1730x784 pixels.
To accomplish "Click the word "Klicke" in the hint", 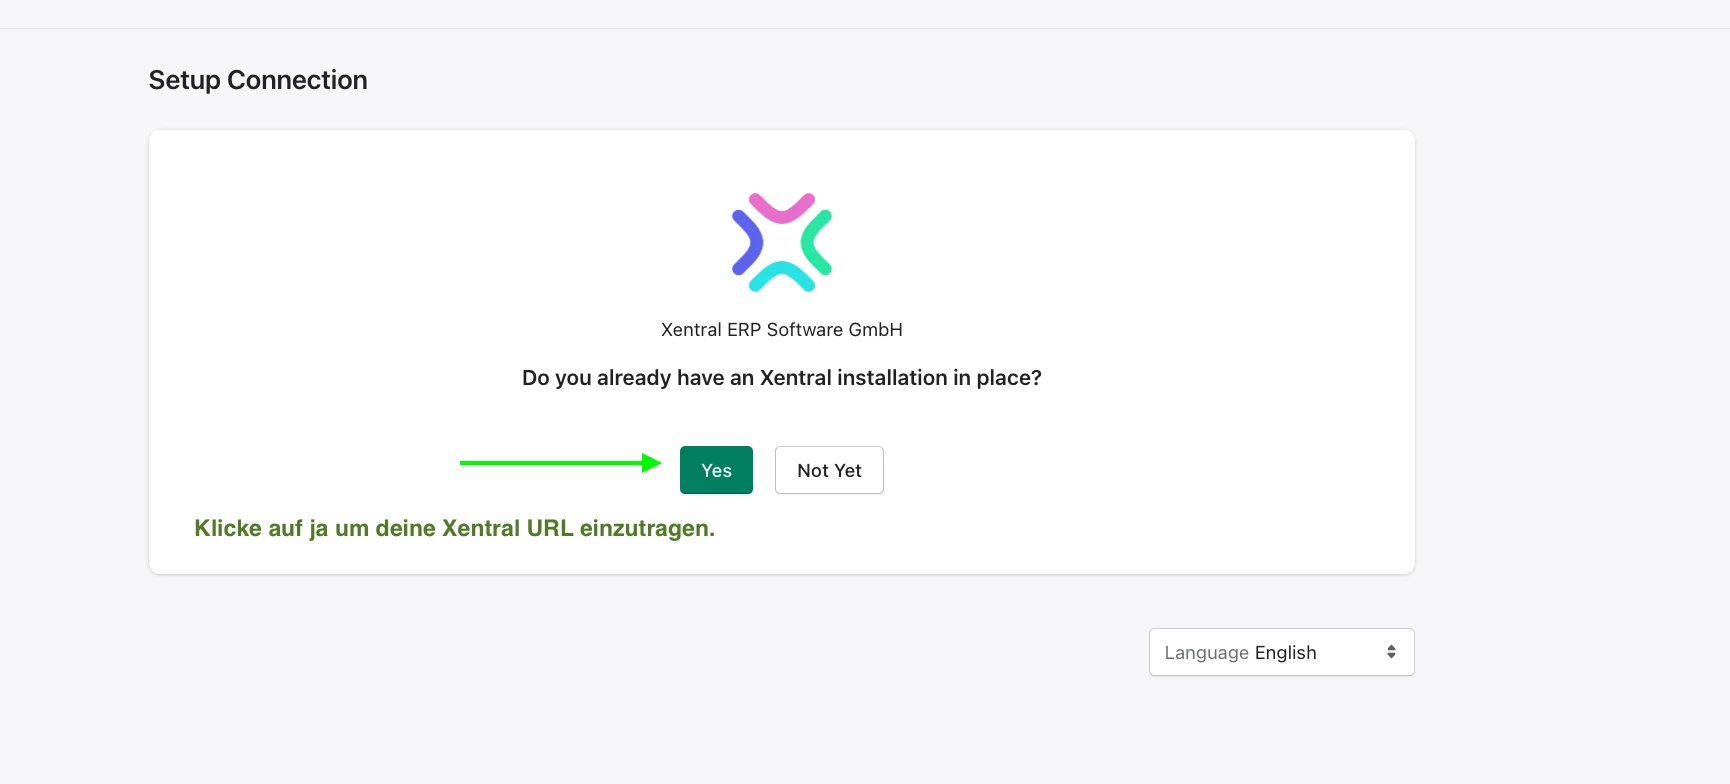I will tap(228, 528).
